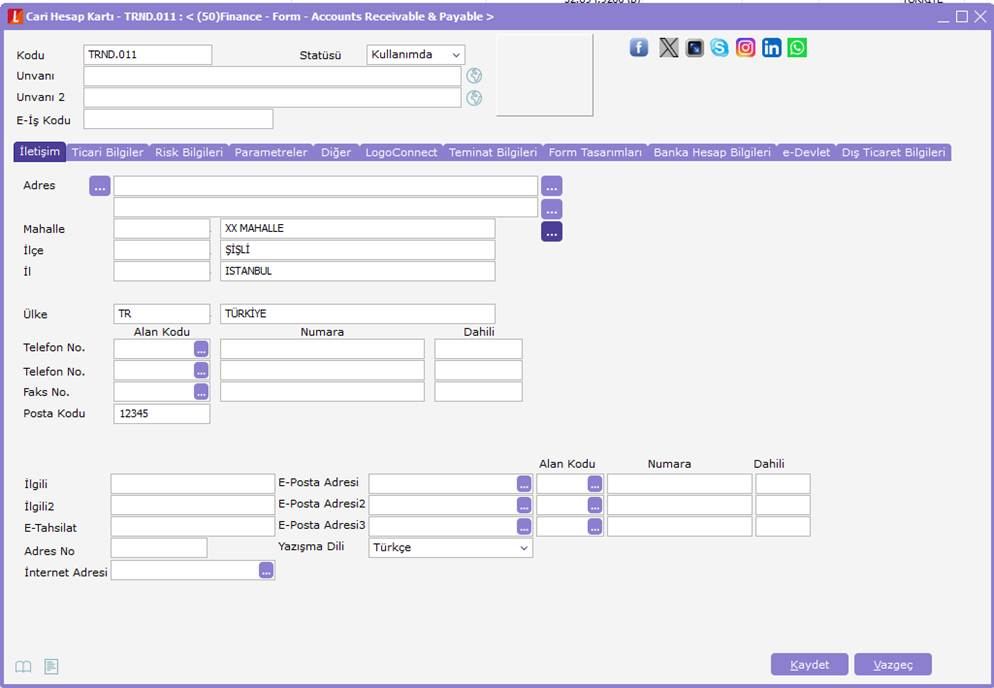Viewport: 994px width, 688px height.
Task: Open the LinkedIn icon
Action: [x=771, y=48]
